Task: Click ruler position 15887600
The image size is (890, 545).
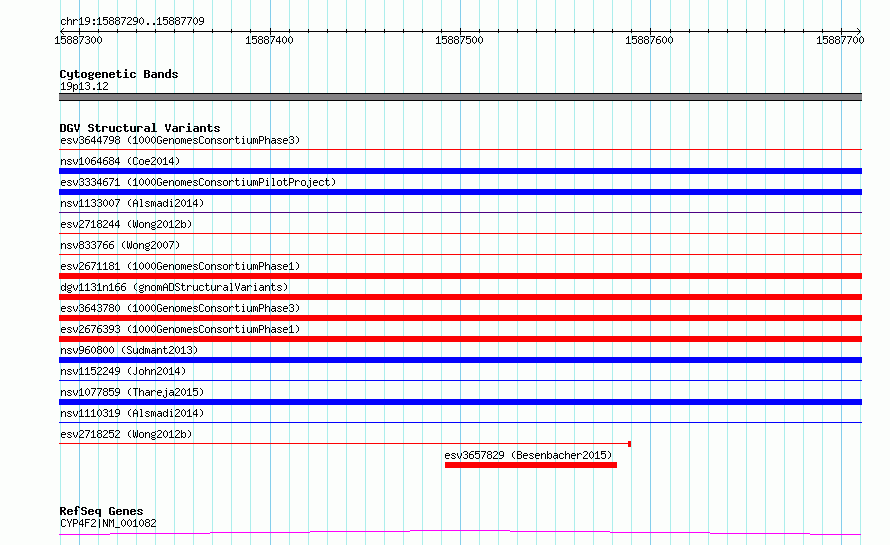Action: tap(649, 40)
